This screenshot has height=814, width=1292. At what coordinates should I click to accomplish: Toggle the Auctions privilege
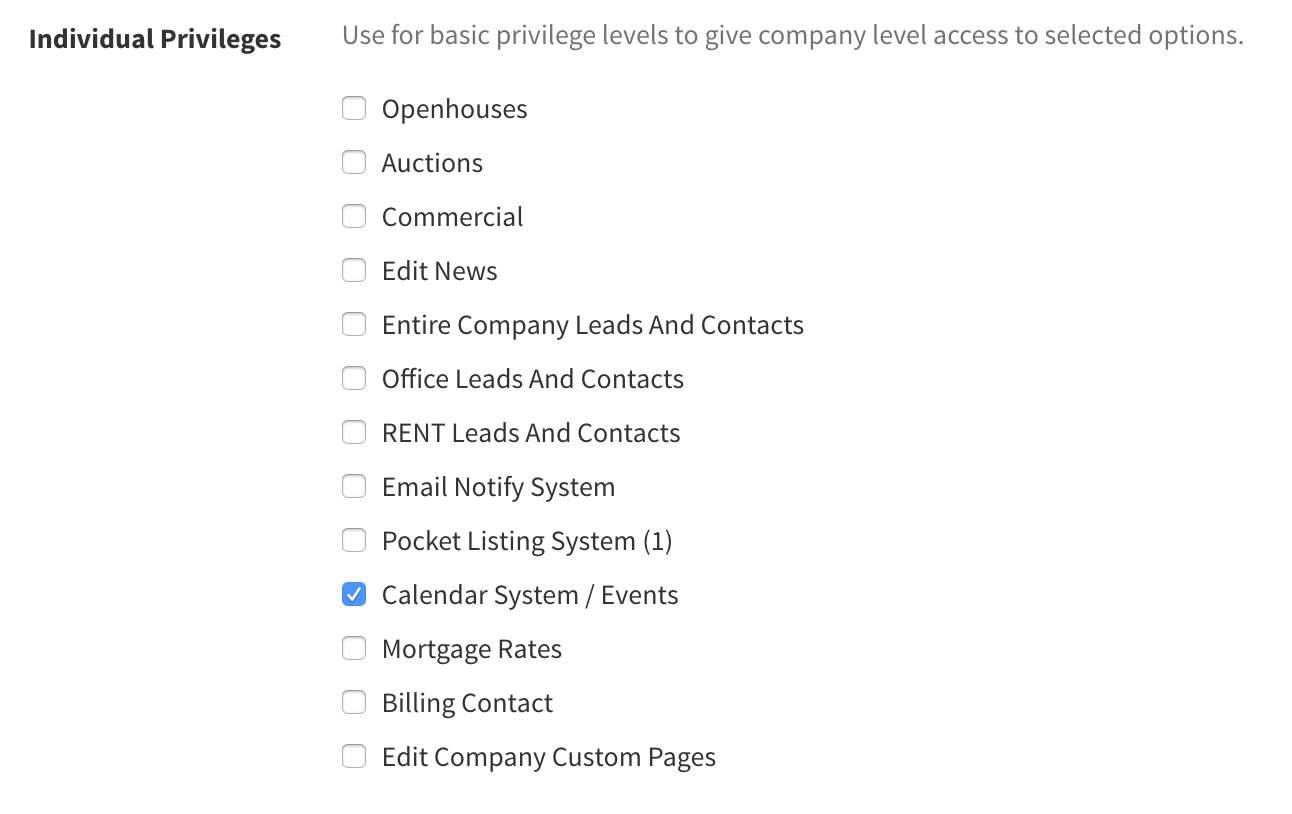(354, 162)
